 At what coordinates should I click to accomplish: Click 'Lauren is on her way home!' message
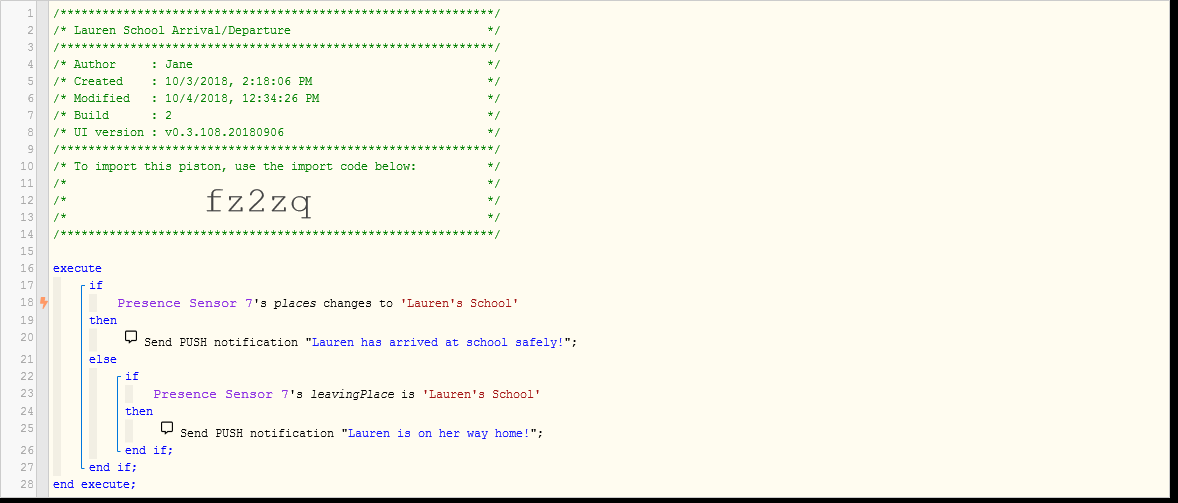click(439, 433)
